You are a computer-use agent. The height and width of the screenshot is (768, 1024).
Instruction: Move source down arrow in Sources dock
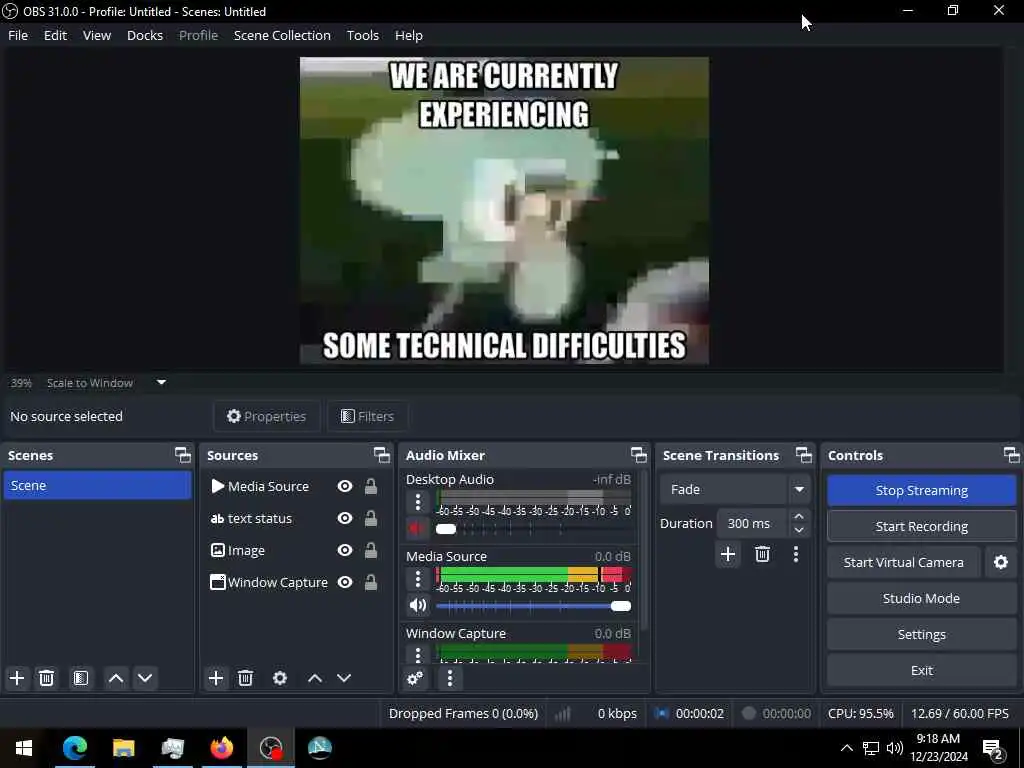pos(344,678)
